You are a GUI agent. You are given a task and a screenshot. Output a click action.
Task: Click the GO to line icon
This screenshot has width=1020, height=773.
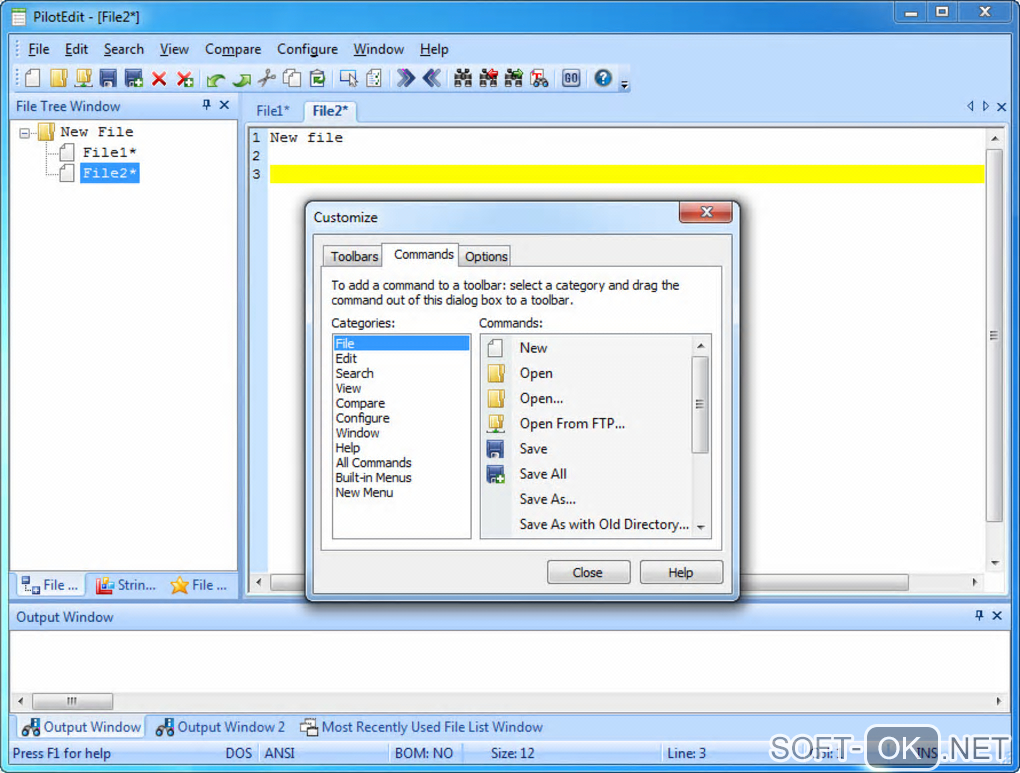571,79
